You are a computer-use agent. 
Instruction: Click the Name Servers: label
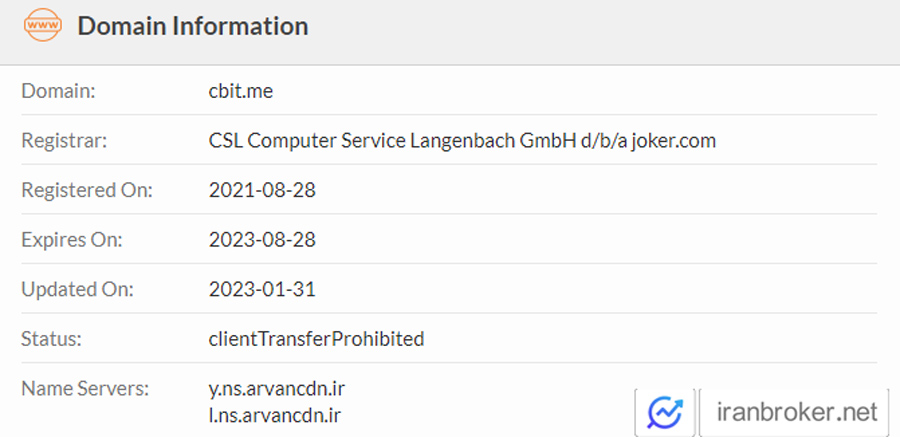[85, 389]
